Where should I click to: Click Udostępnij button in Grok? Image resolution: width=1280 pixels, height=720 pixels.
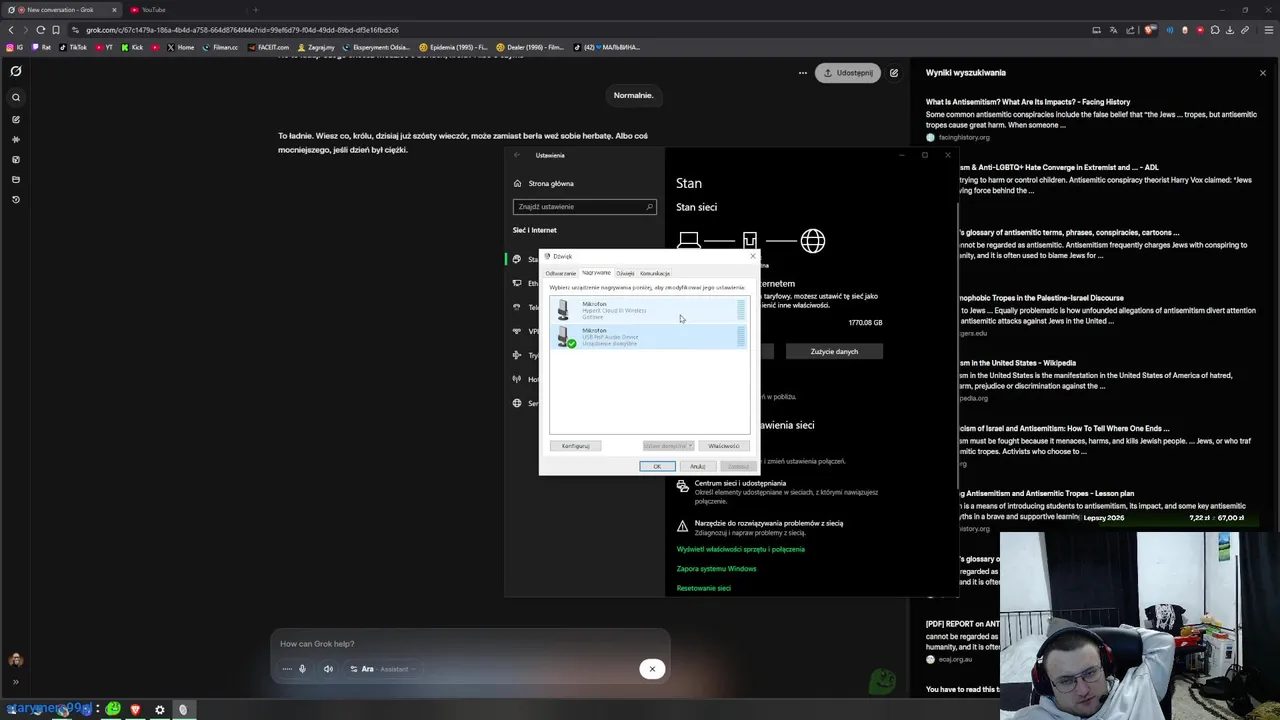[848, 73]
